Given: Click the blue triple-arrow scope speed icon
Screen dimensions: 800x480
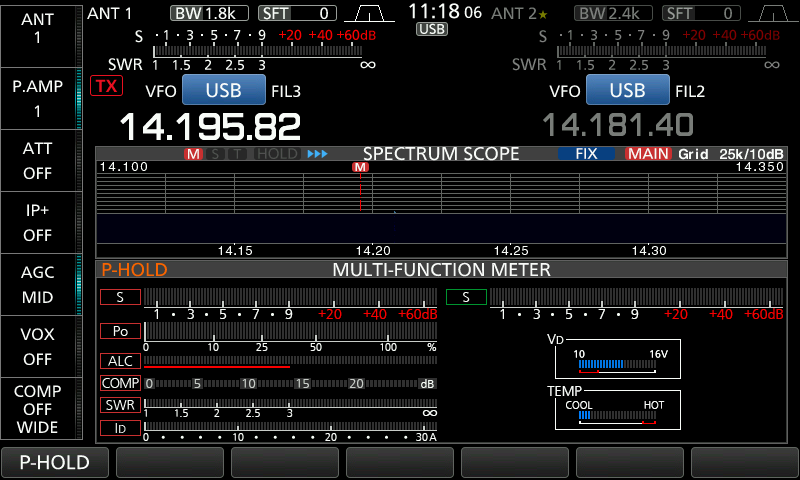Looking at the screenshot, I should pyautogui.click(x=317, y=154).
